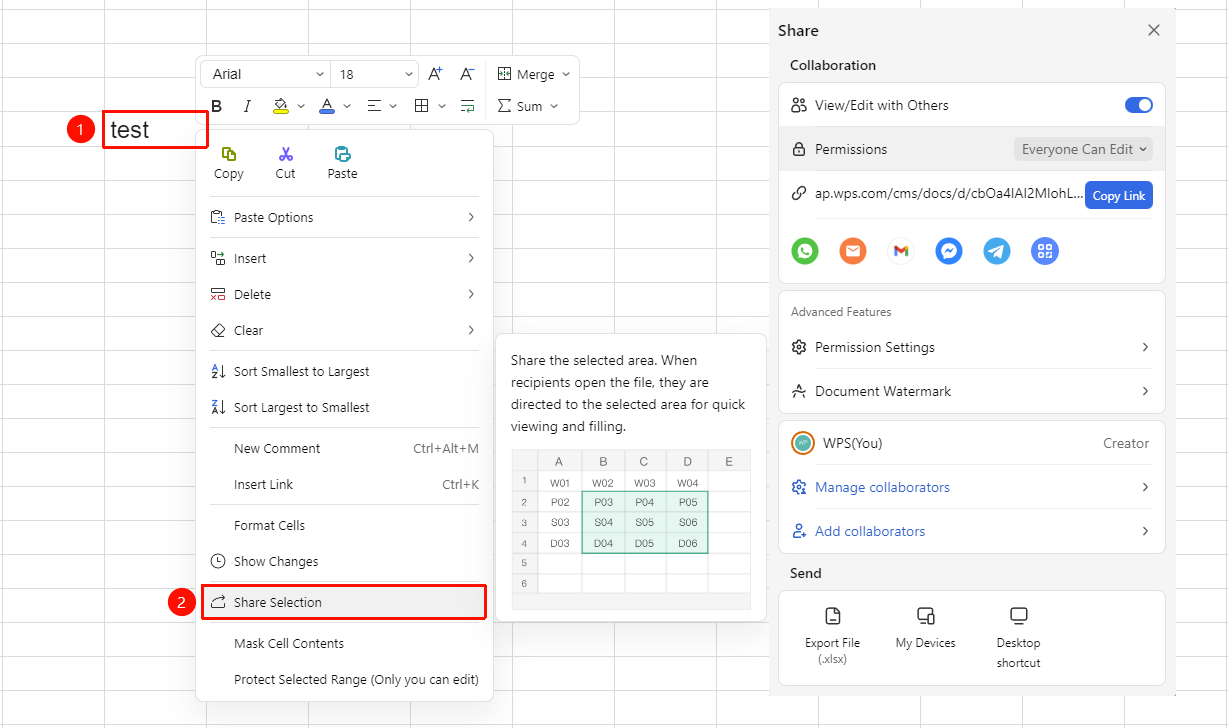
Task: Click the Paste clipboard icon
Action: (x=342, y=154)
